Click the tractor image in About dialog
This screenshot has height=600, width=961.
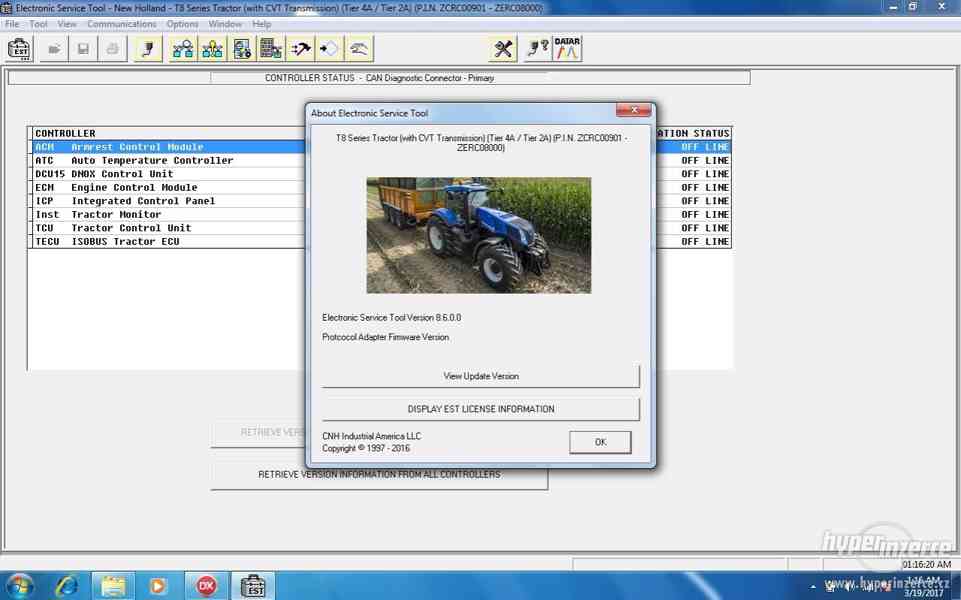[479, 235]
